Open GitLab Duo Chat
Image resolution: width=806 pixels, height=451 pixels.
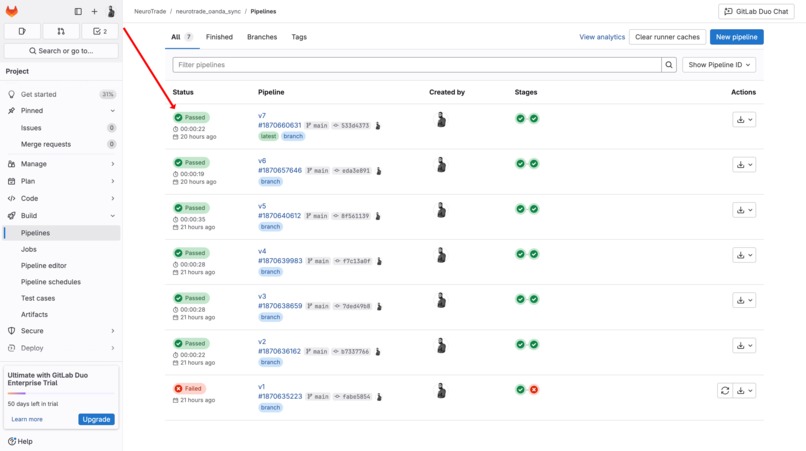(x=756, y=11)
